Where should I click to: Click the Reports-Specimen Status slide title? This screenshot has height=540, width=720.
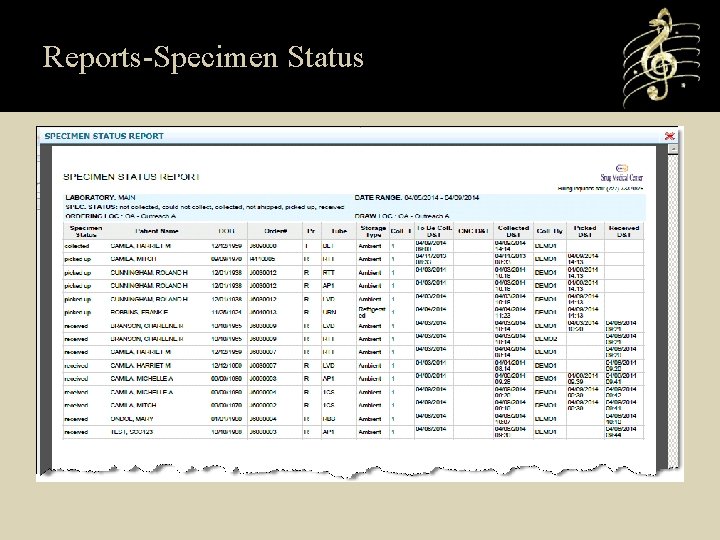tap(203, 58)
